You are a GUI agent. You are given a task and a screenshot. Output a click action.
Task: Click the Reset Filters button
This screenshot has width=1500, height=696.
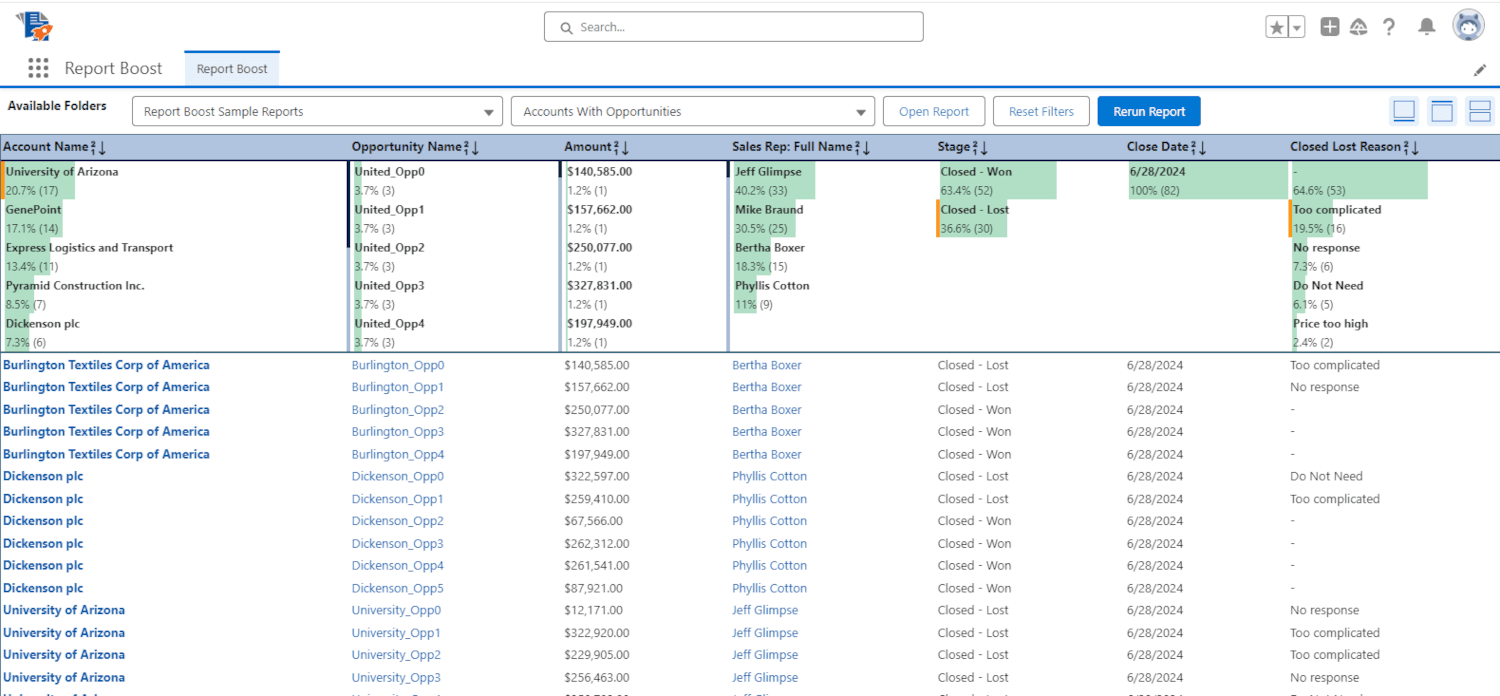1041,111
